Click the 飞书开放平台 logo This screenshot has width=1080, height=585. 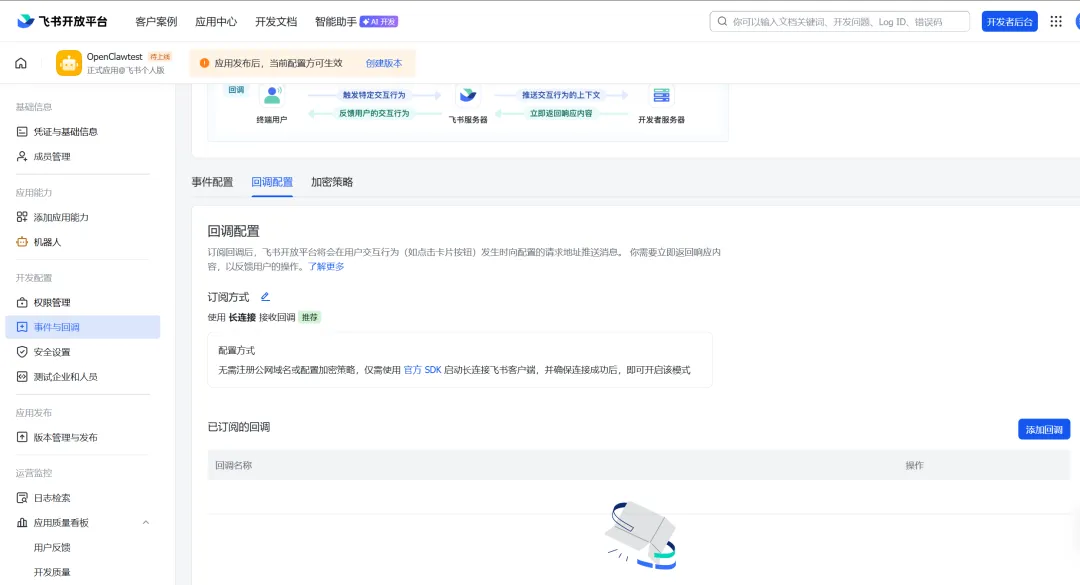(x=63, y=21)
